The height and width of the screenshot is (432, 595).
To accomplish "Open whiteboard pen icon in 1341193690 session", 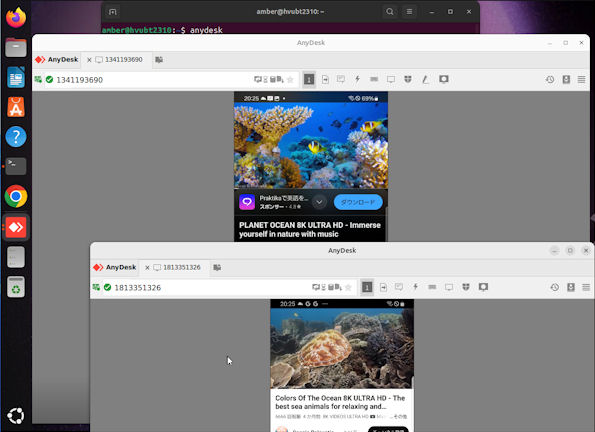I will click(425, 79).
